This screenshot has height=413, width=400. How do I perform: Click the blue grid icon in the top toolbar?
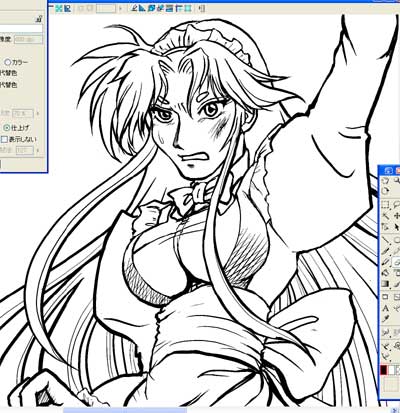click(59, 8)
